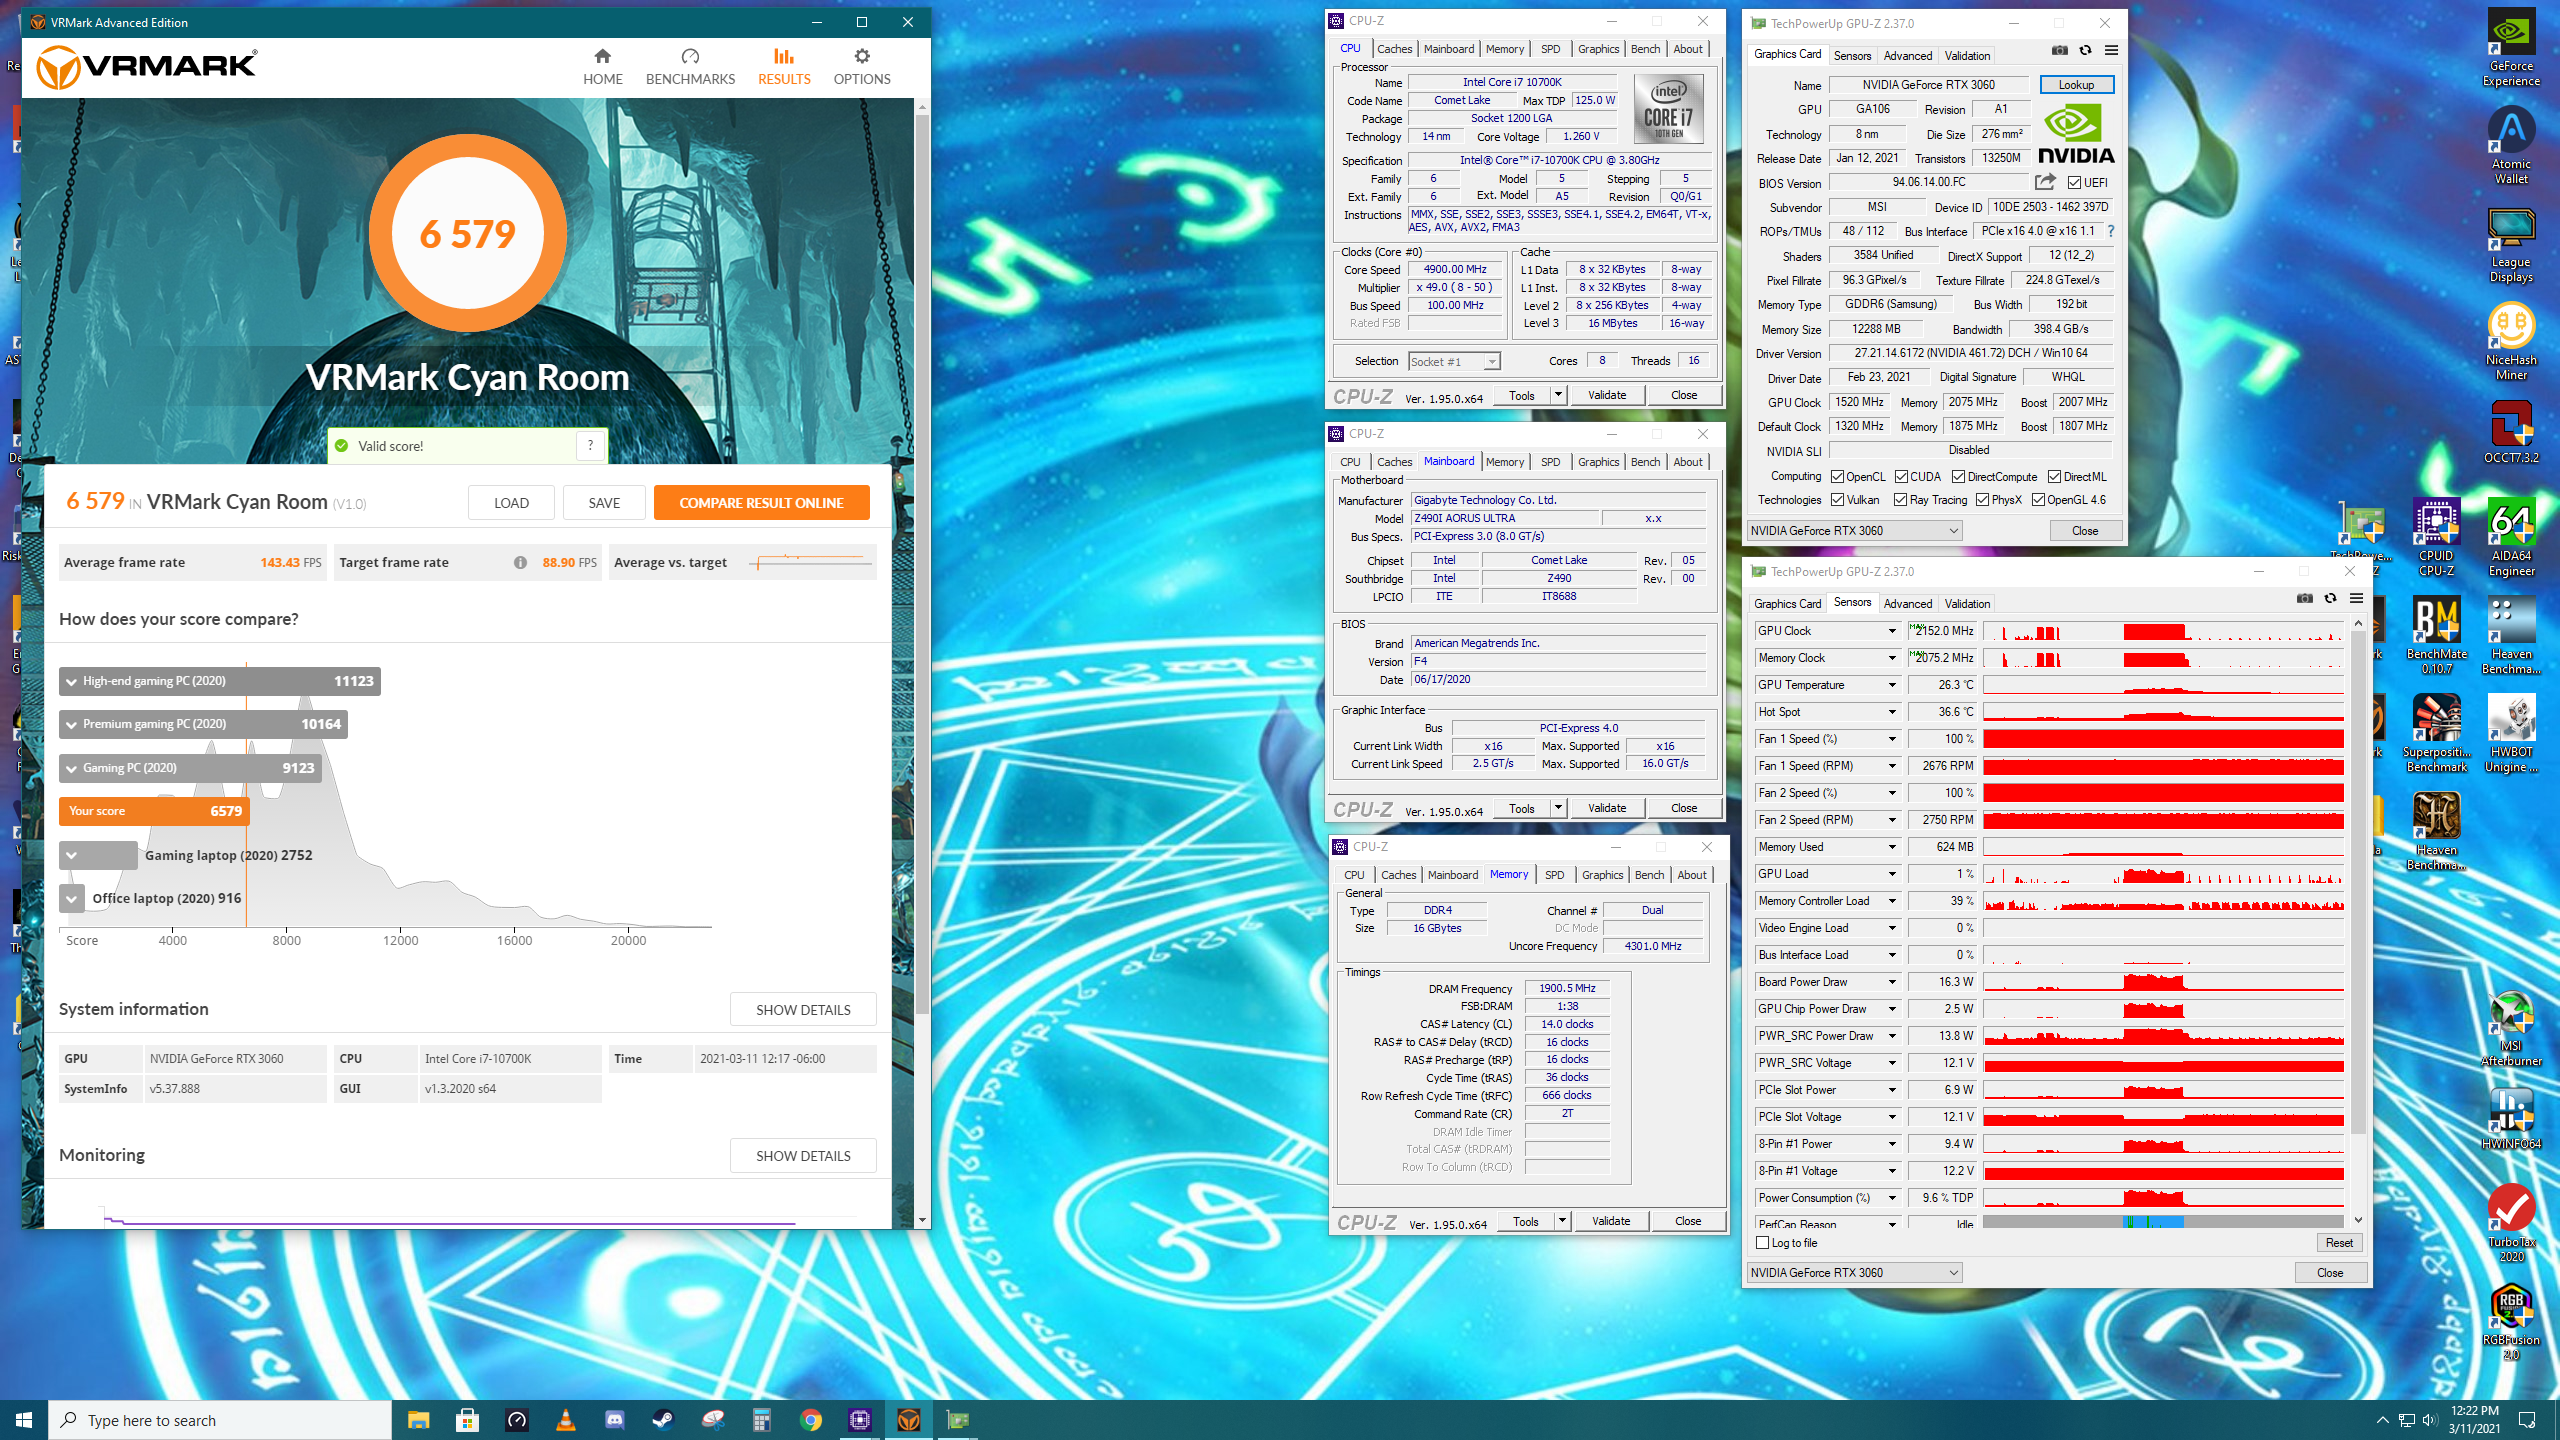
Task: Click the GPU-Z Sensors list scrollbar
Action: pyautogui.click(x=2358, y=880)
